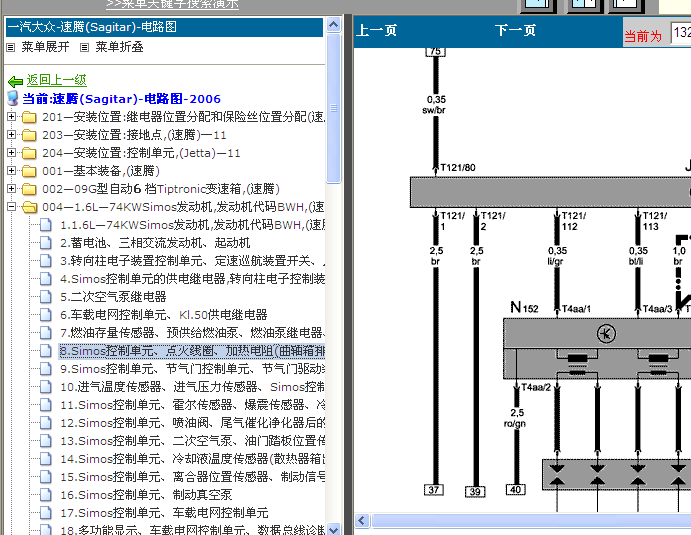
Task: Go to next page 下一页
Action: [x=515, y=30]
